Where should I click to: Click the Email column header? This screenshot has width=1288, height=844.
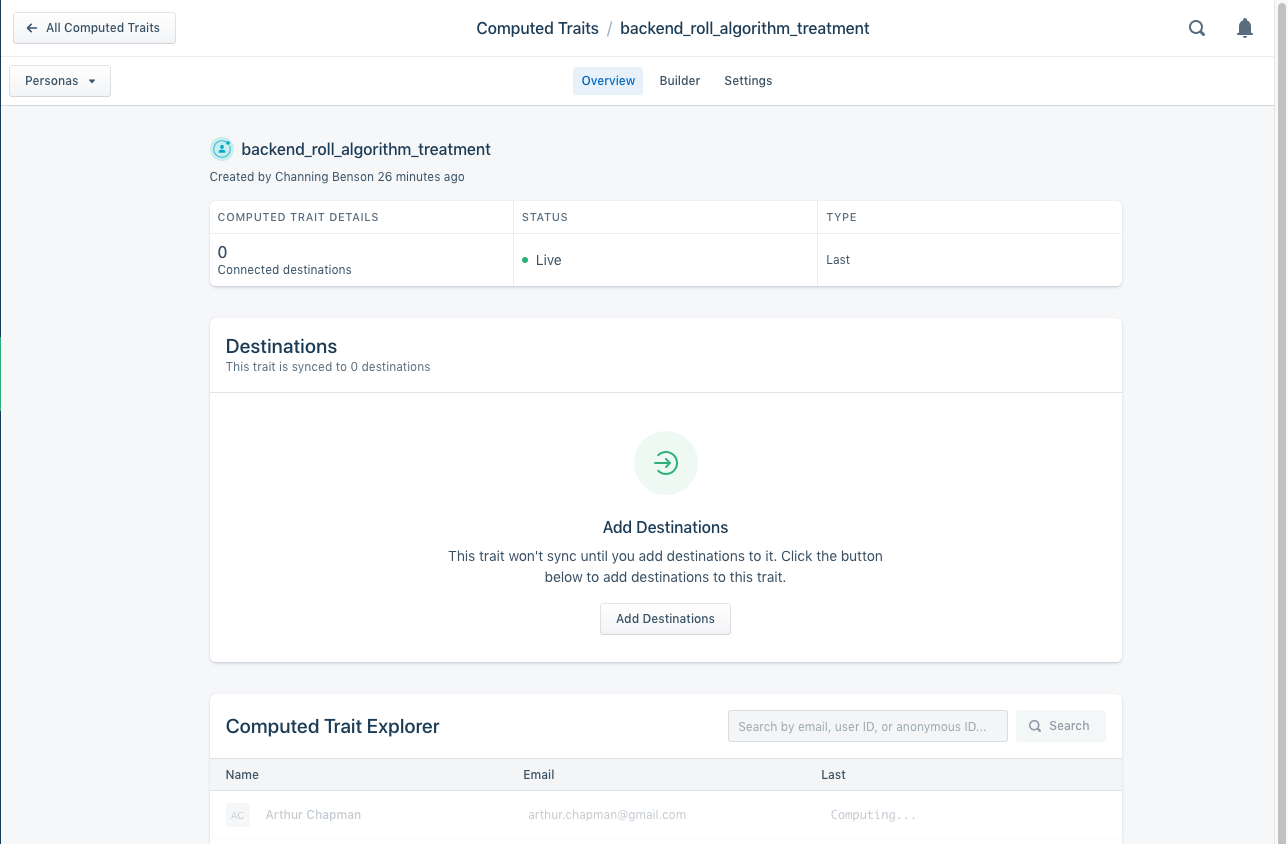[538, 775]
